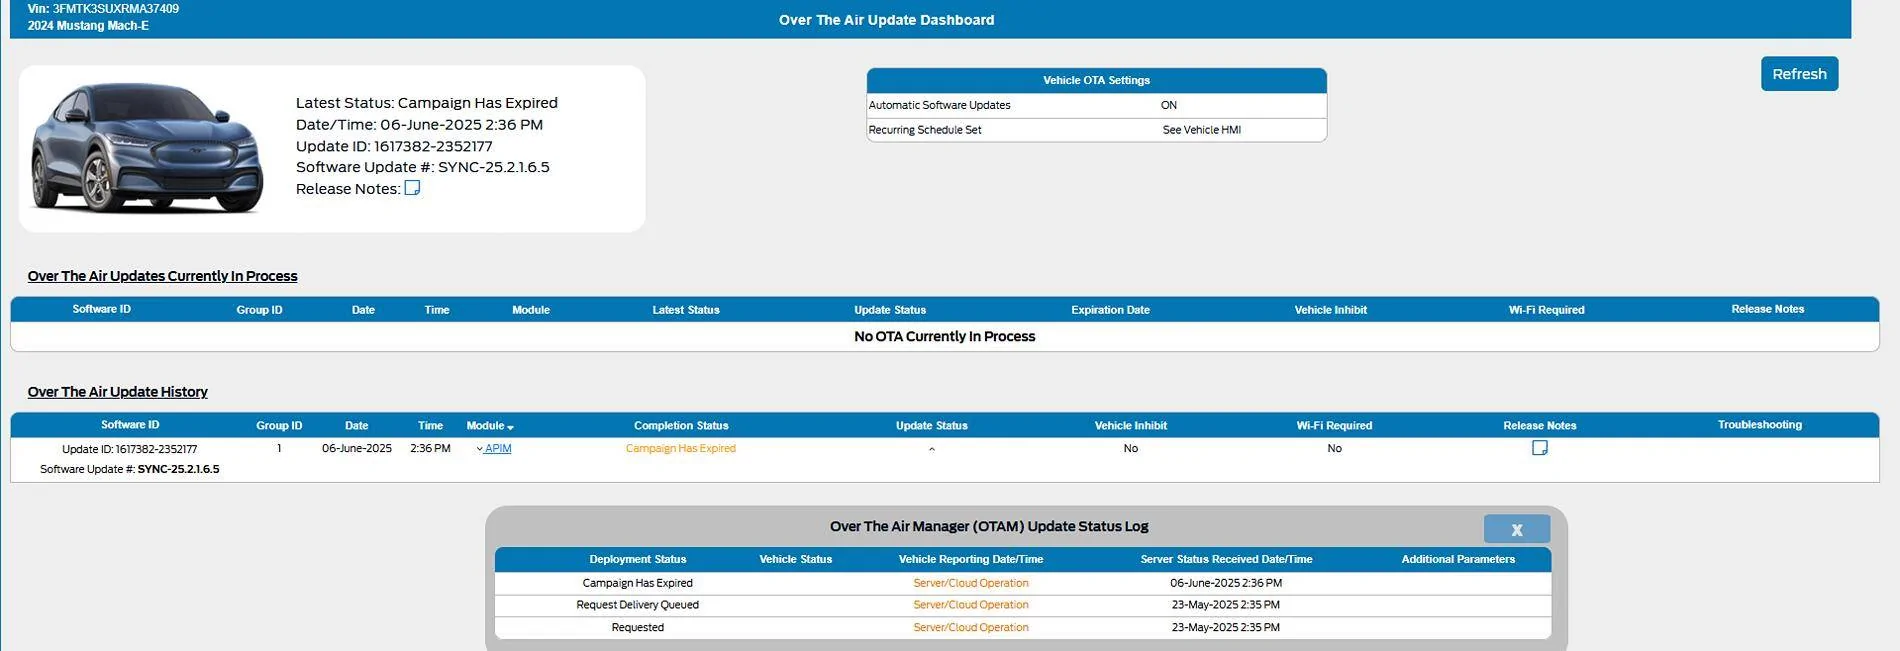1900x651 pixels.
Task: Click Server/Cloud Operation for Request Delivery Queued
Action: tap(970, 605)
